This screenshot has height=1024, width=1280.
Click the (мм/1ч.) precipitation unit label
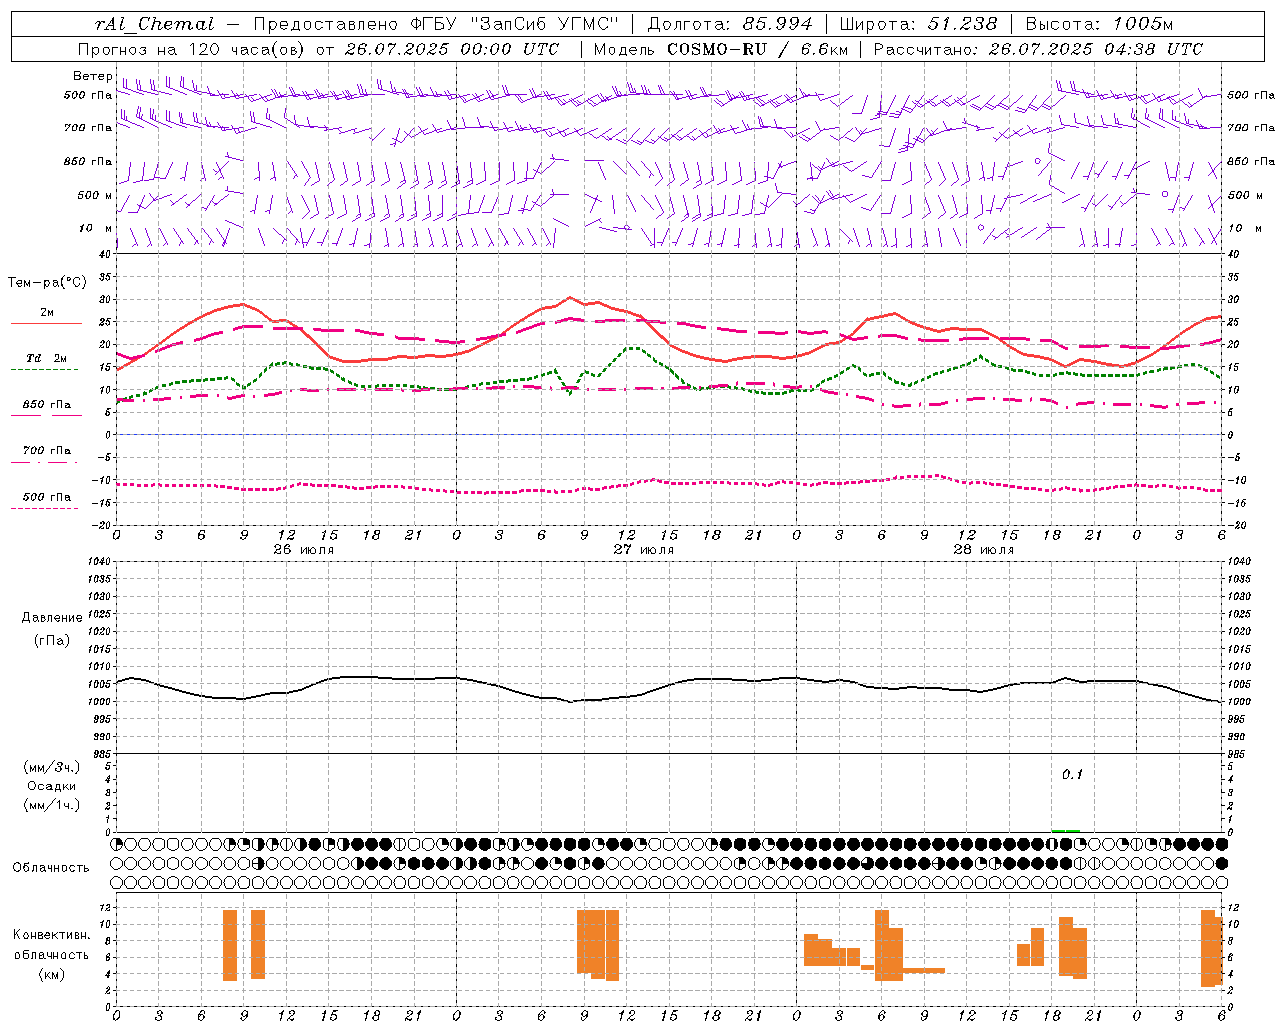(52, 805)
